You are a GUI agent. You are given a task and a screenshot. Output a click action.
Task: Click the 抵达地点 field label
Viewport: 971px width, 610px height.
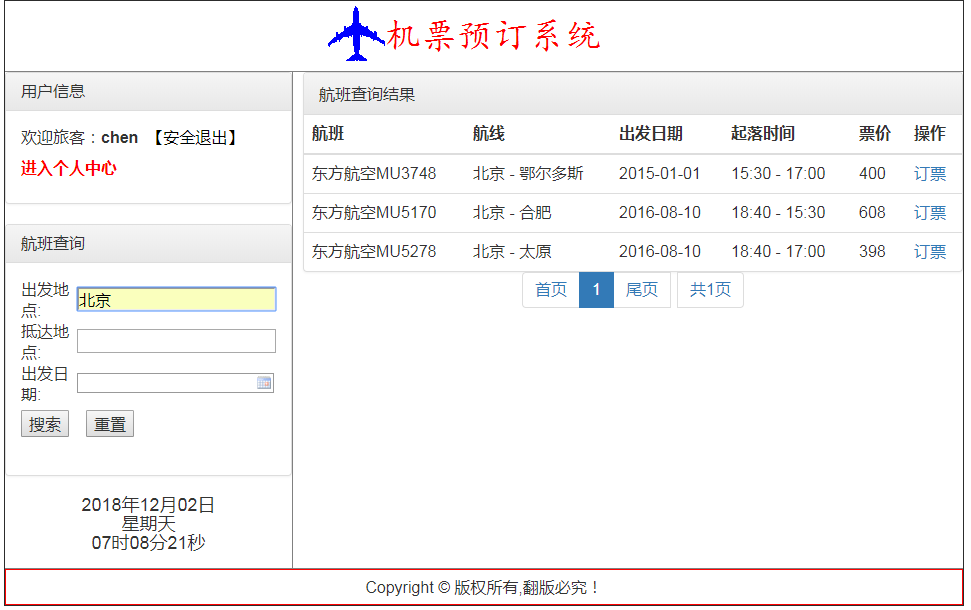[45, 342]
